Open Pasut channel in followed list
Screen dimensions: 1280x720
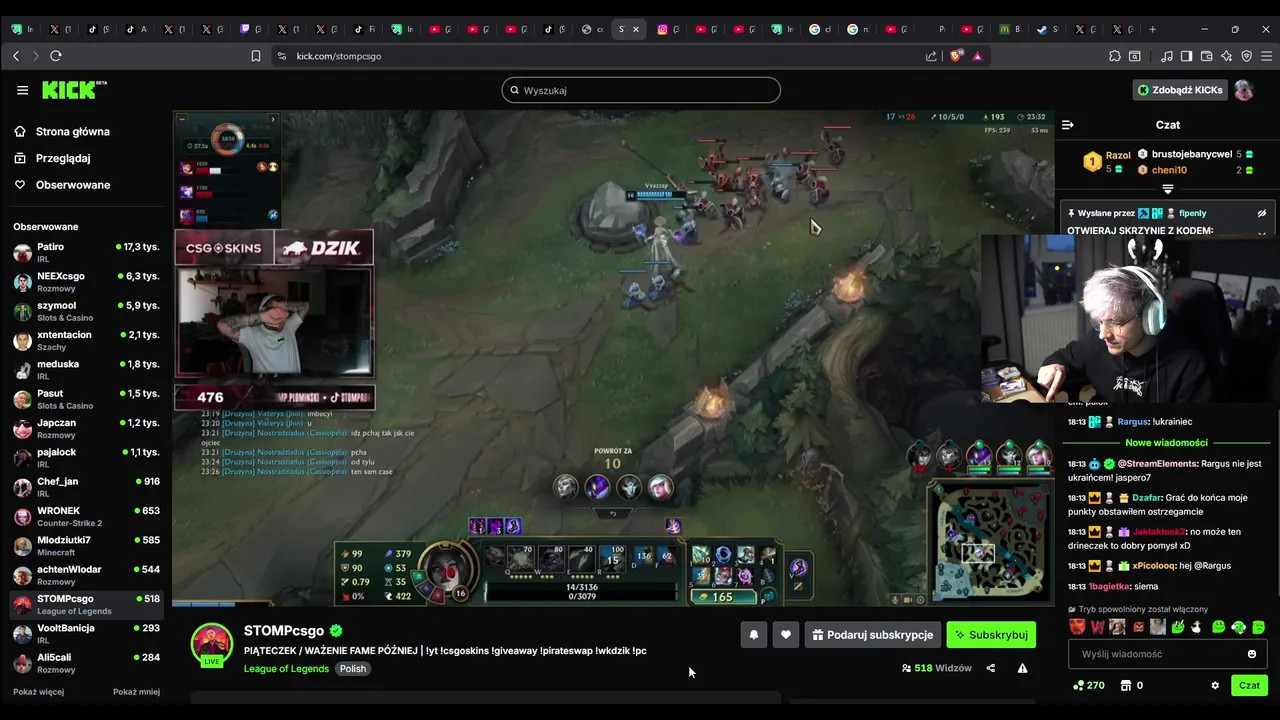pyautogui.click(x=86, y=399)
